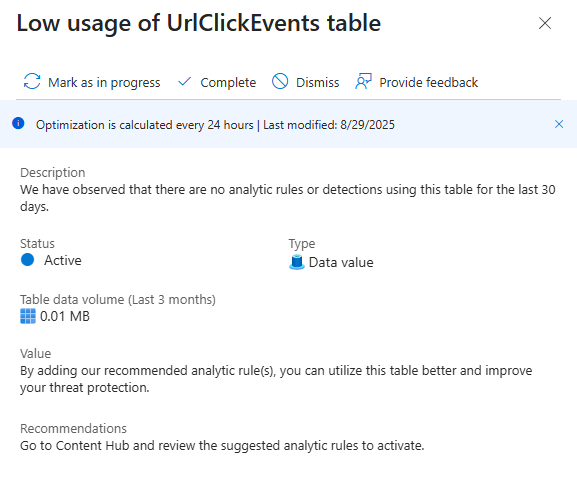Image resolution: width=577 pixels, height=485 pixels.
Task: Open Provide feedback
Action: (x=429, y=82)
